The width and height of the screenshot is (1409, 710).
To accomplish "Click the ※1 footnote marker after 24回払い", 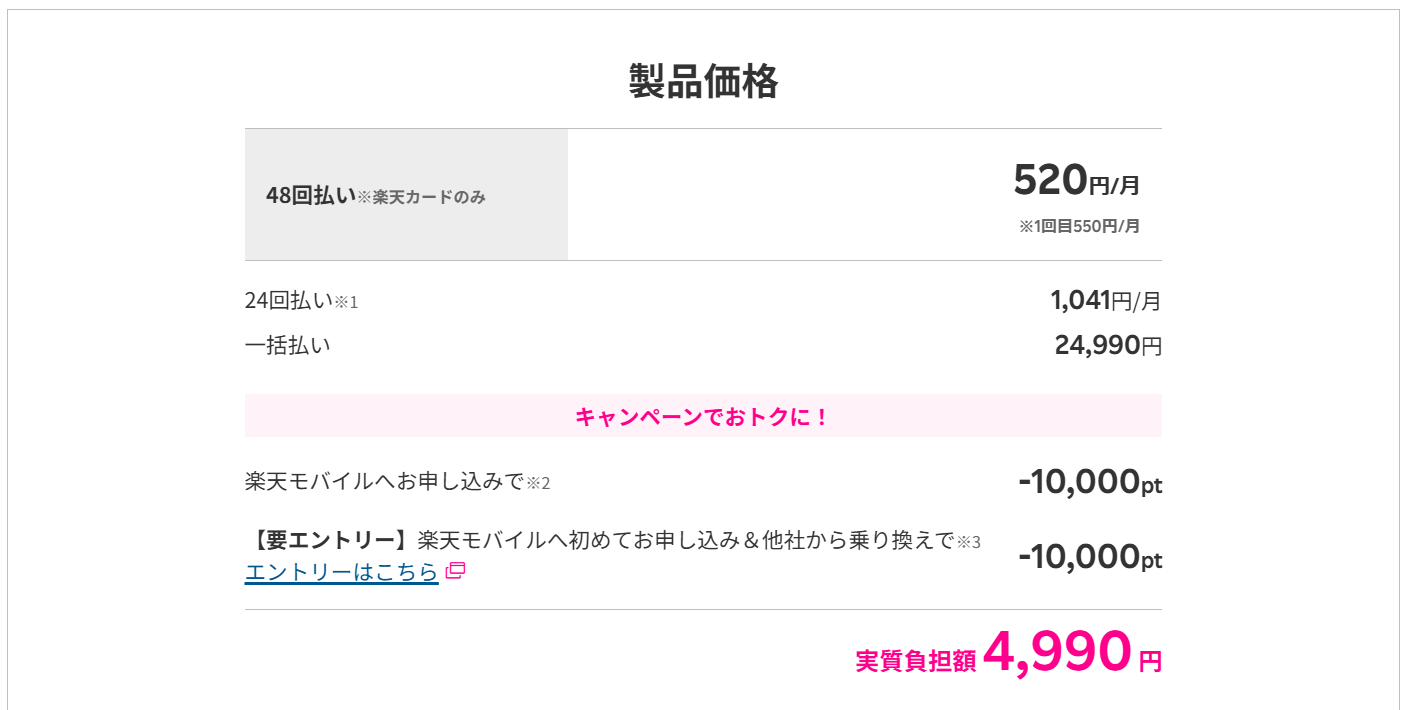I will pos(346,302).
